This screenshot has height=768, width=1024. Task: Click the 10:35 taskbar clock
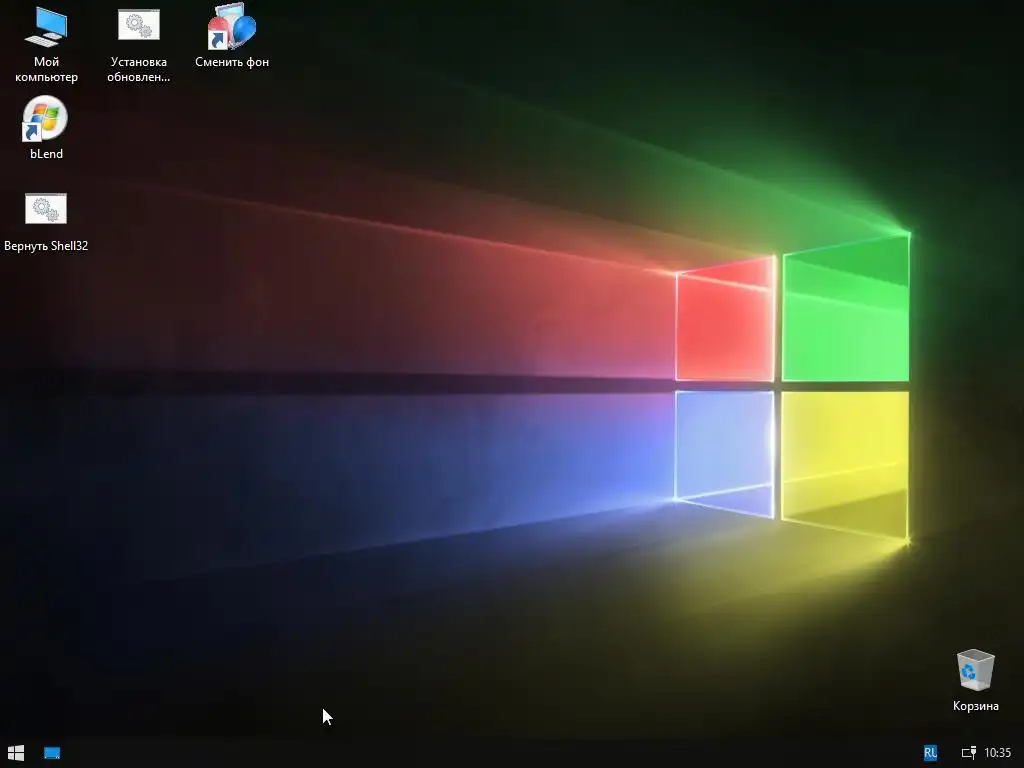click(997, 753)
